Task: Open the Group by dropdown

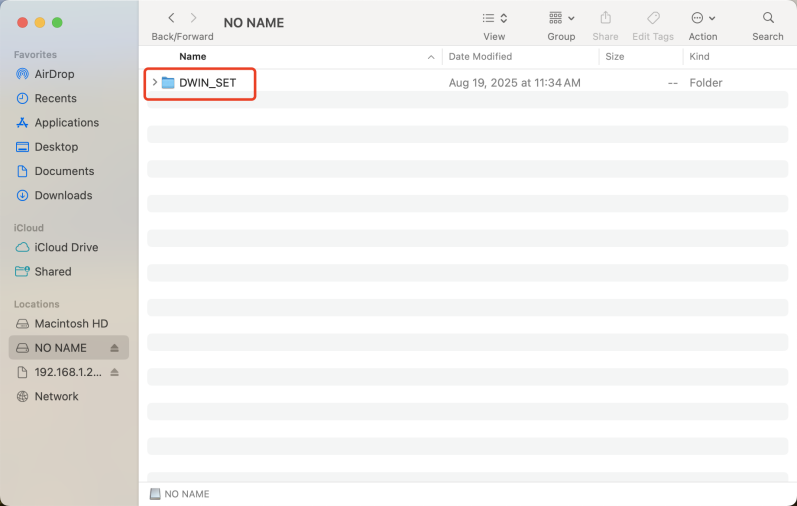Action: click(x=561, y=18)
